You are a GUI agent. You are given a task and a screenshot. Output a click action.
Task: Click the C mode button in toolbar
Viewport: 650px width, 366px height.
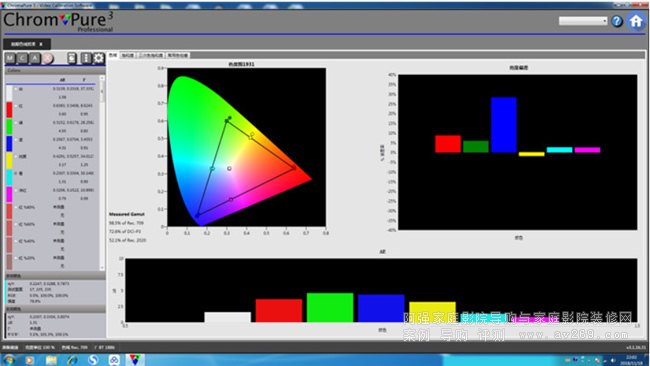tap(22, 58)
